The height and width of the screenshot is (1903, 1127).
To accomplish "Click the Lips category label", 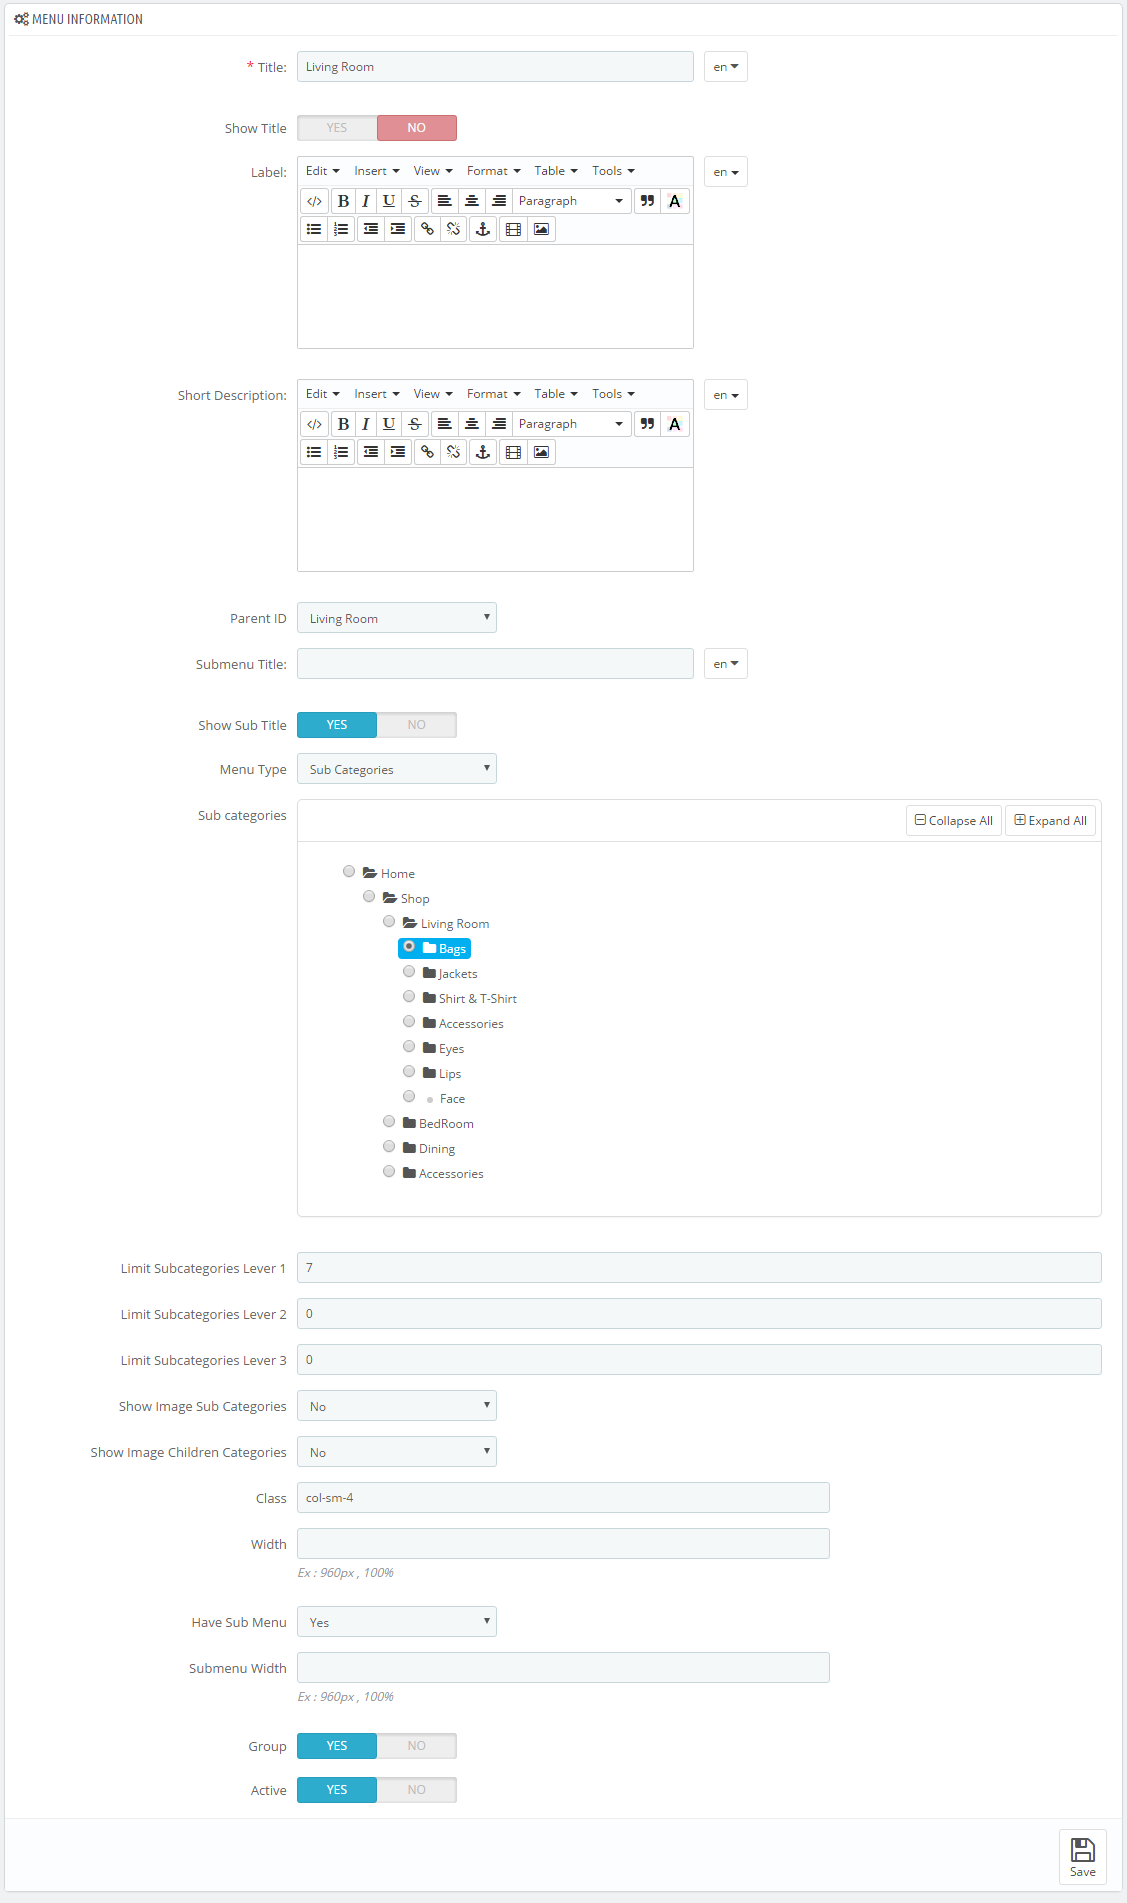I will tap(450, 1074).
